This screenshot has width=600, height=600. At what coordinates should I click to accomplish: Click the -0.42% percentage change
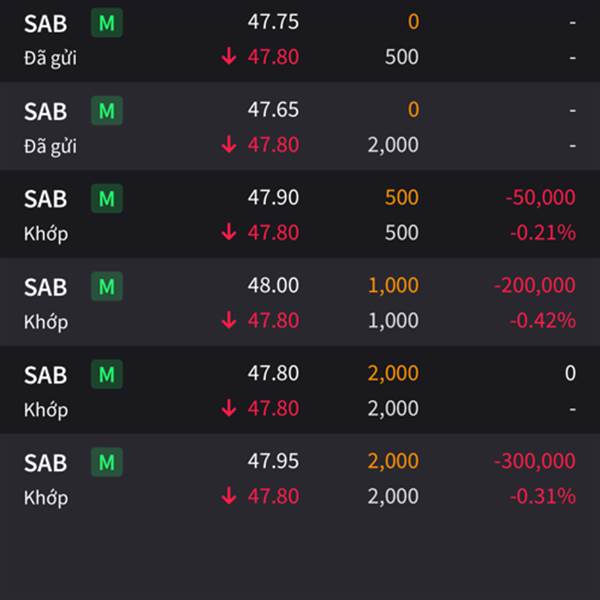tap(543, 321)
